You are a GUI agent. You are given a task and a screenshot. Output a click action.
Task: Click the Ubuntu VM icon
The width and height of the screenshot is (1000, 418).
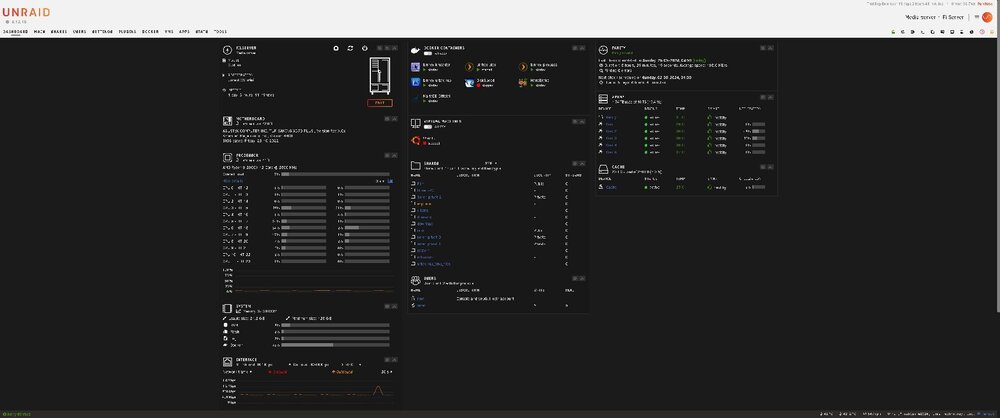click(x=416, y=141)
